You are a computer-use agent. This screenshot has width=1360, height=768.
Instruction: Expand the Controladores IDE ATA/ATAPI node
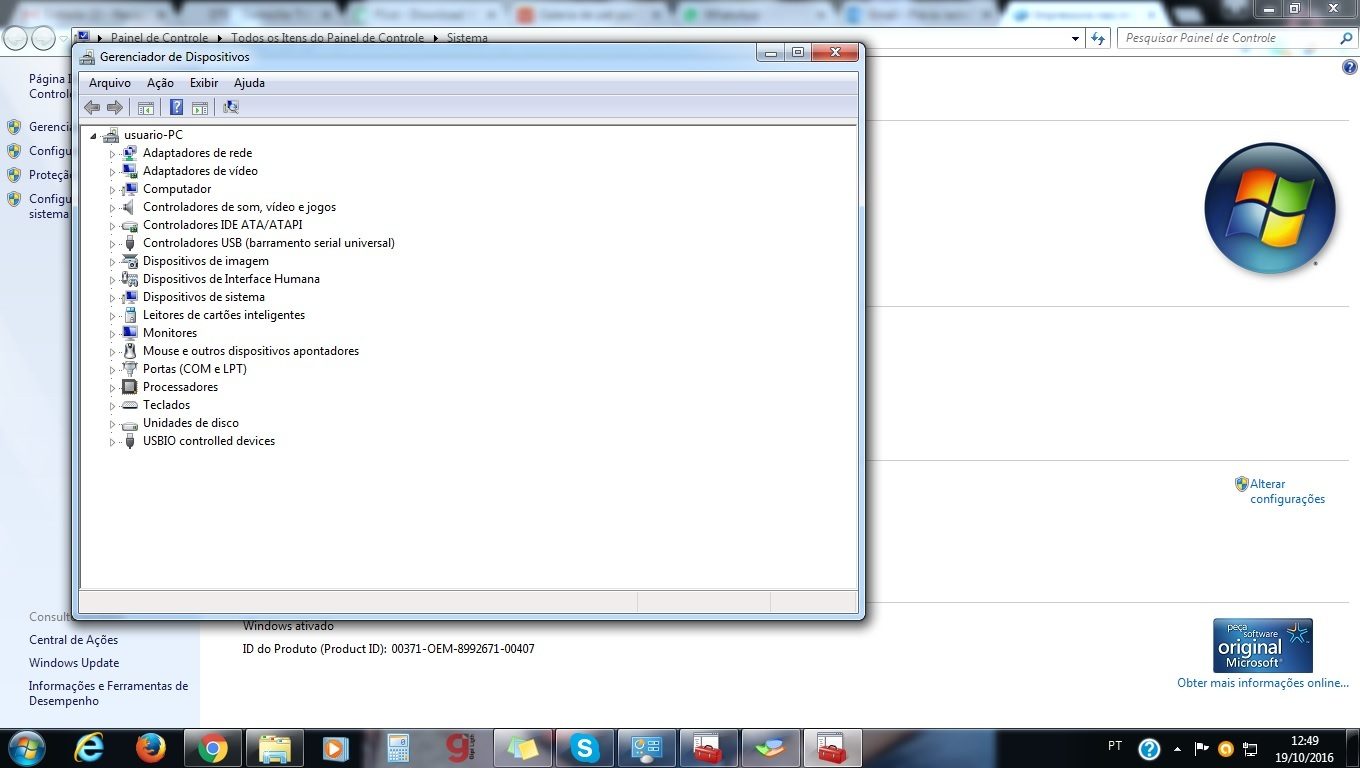(x=112, y=226)
